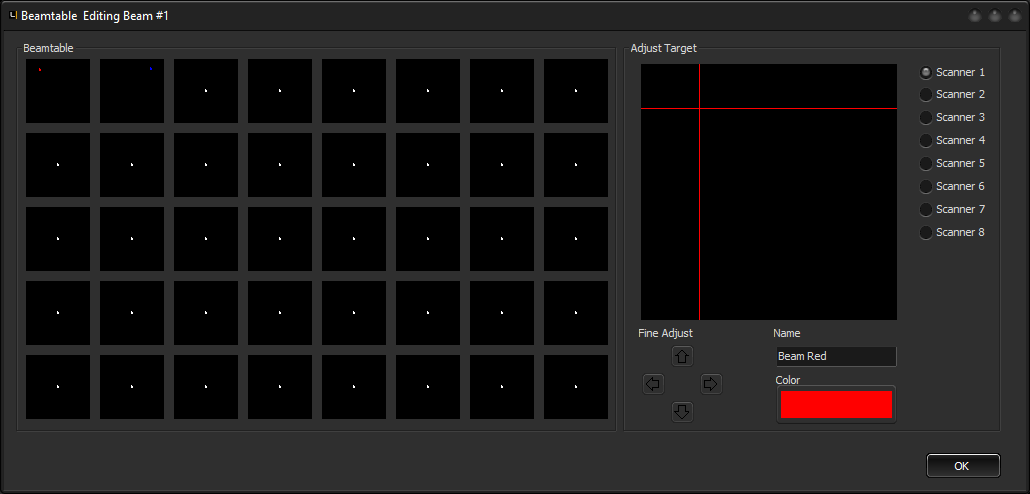Screen dimensions: 1030x494
Task: Activate Scanner 8 radio button
Action: [x=926, y=232]
